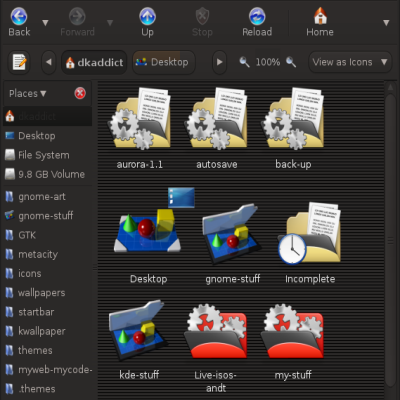Zoom out with the magnifier icon
Screen dimensions: 400x400
point(244,62)
